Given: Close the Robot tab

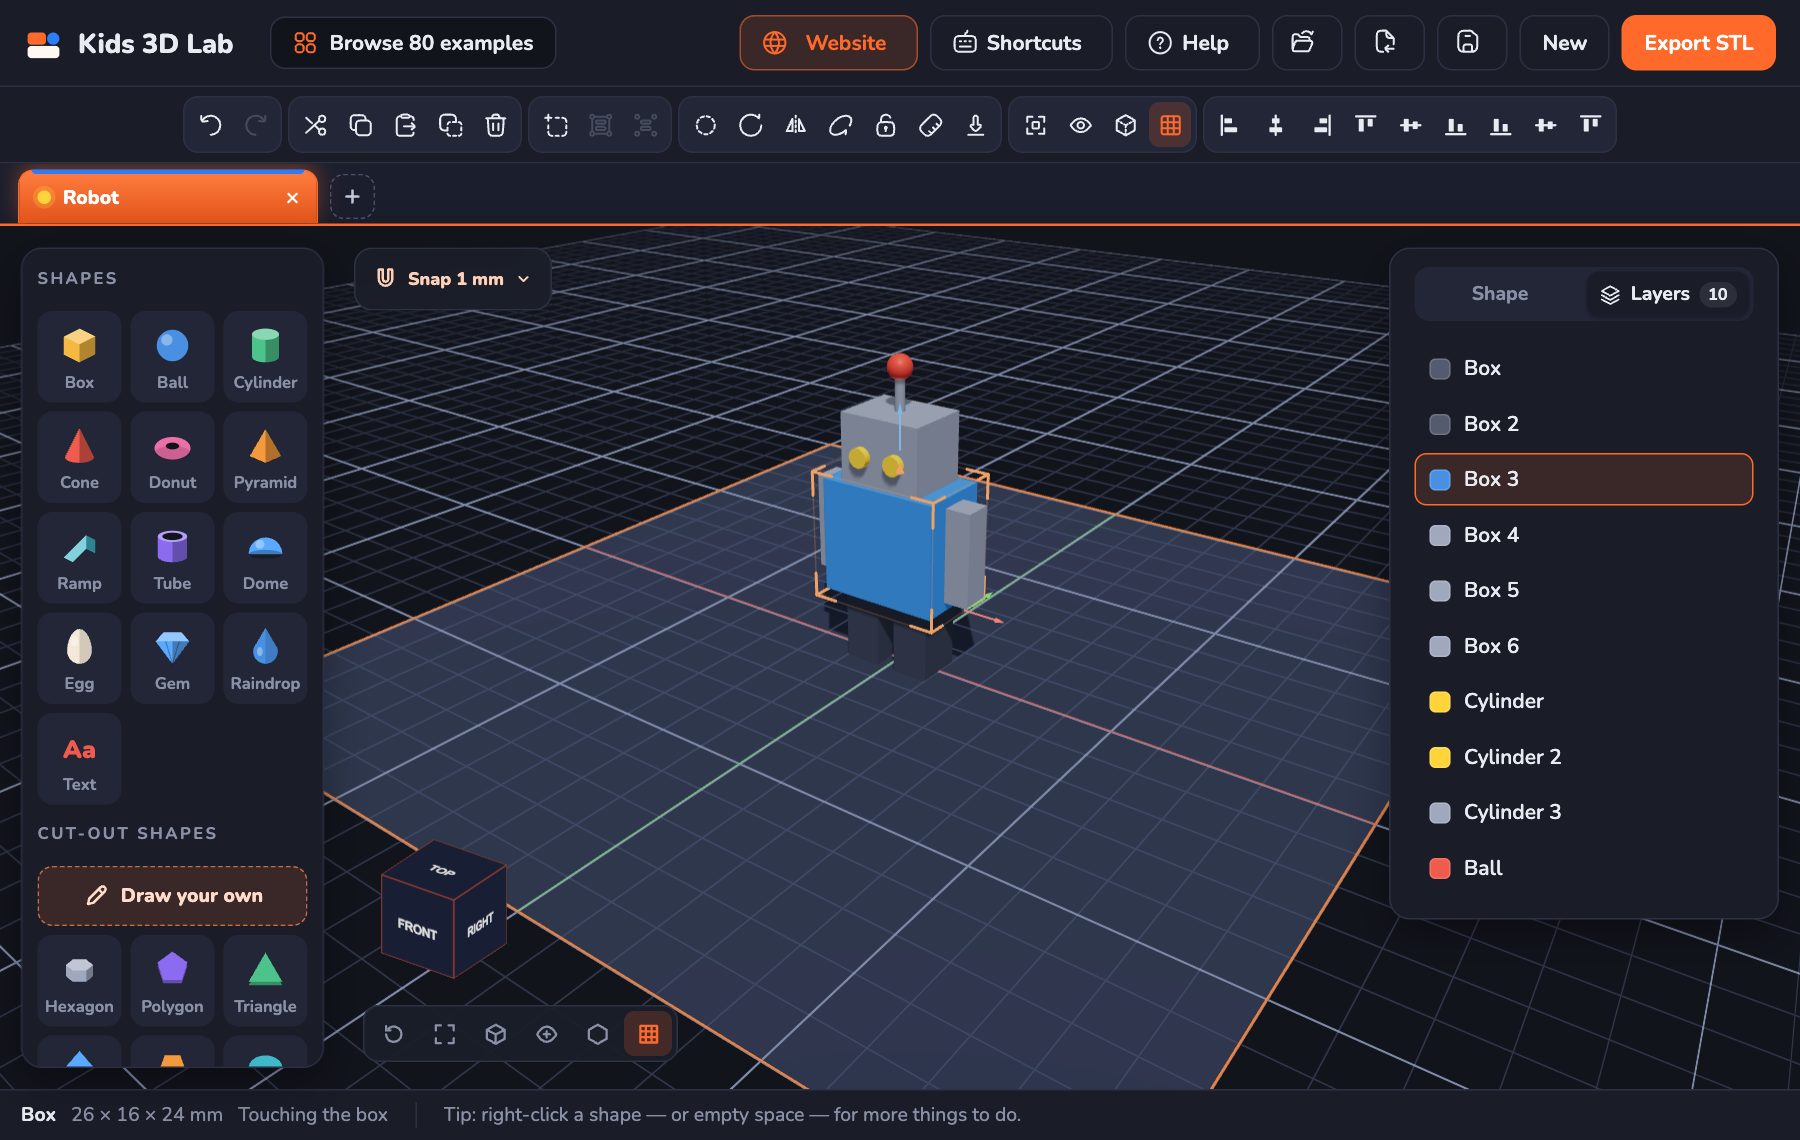Looking at the screenshot, I should click(x=293, y=198).
